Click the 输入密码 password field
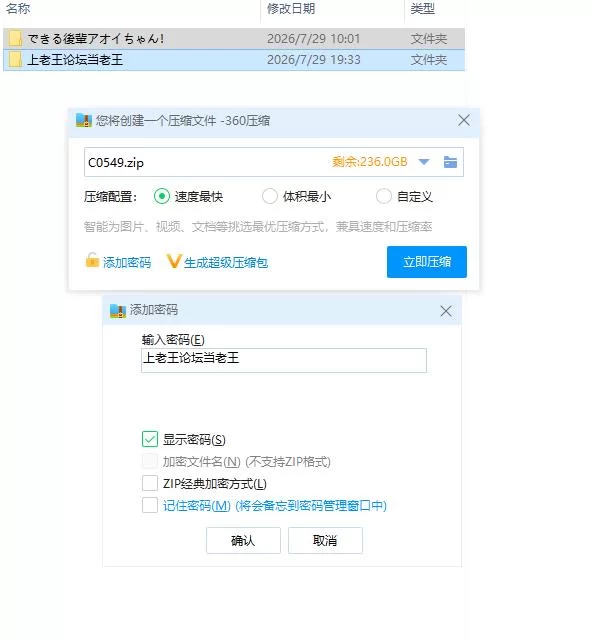The width and height of the screenshot is (593, 639). 284,360
